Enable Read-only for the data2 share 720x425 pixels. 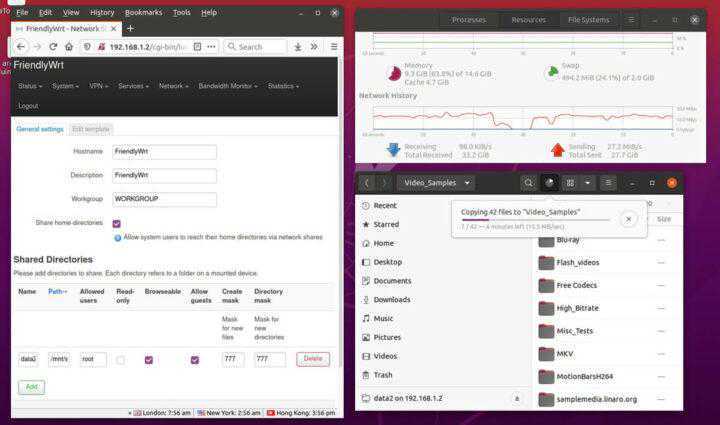120,359
